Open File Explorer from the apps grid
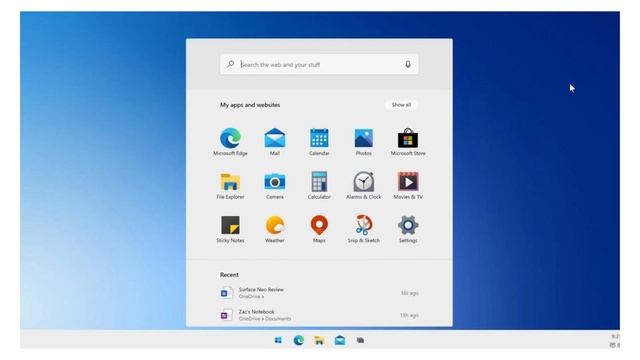This screenshot has height=360, width=640. 230,186
